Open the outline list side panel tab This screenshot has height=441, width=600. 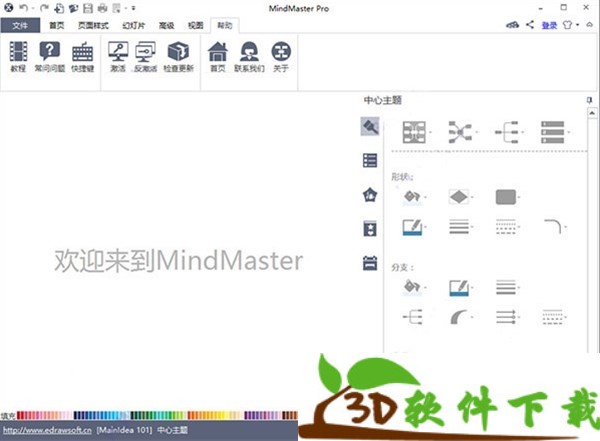(370, 160)
